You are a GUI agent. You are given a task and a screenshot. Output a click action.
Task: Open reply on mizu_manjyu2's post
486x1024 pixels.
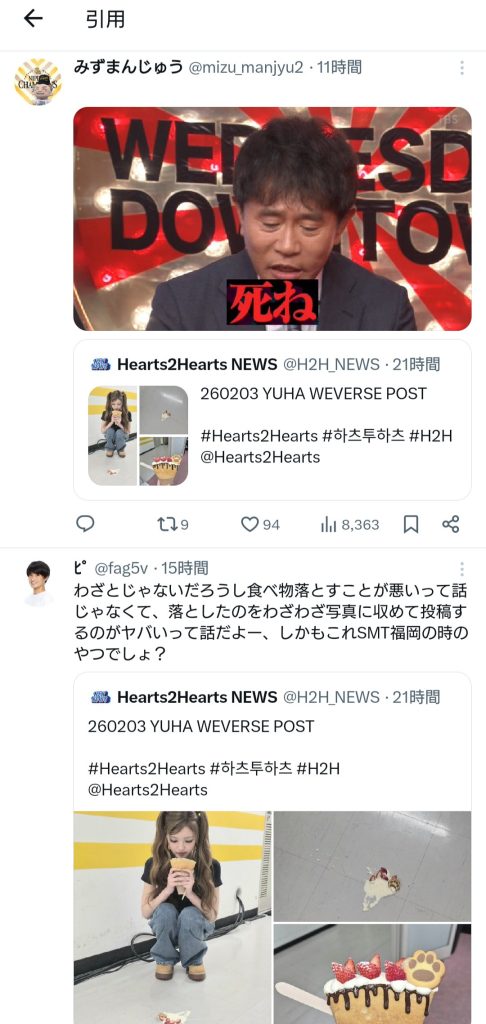coord(85,524)
